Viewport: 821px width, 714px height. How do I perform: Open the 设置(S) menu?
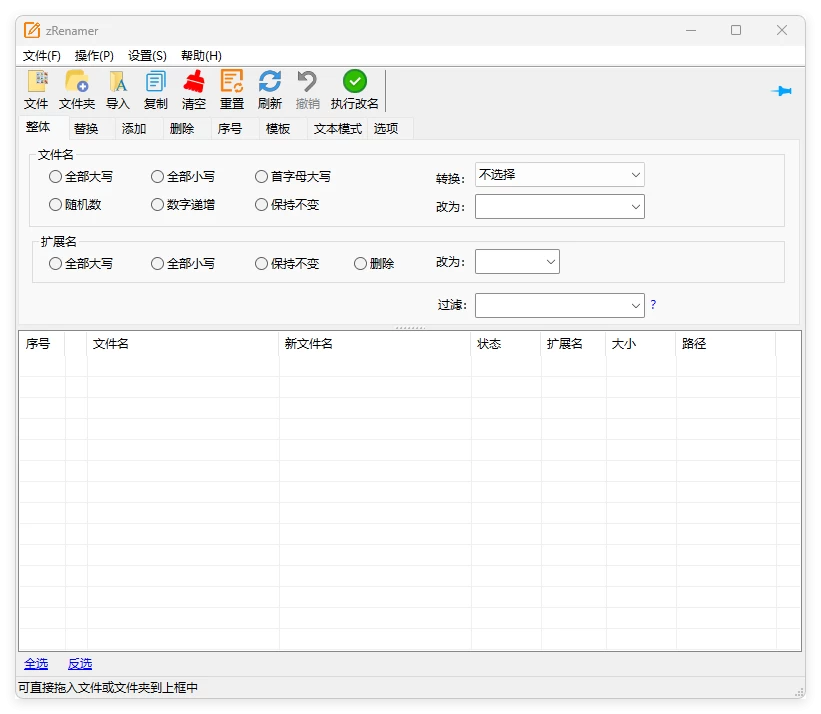(146, 55)
